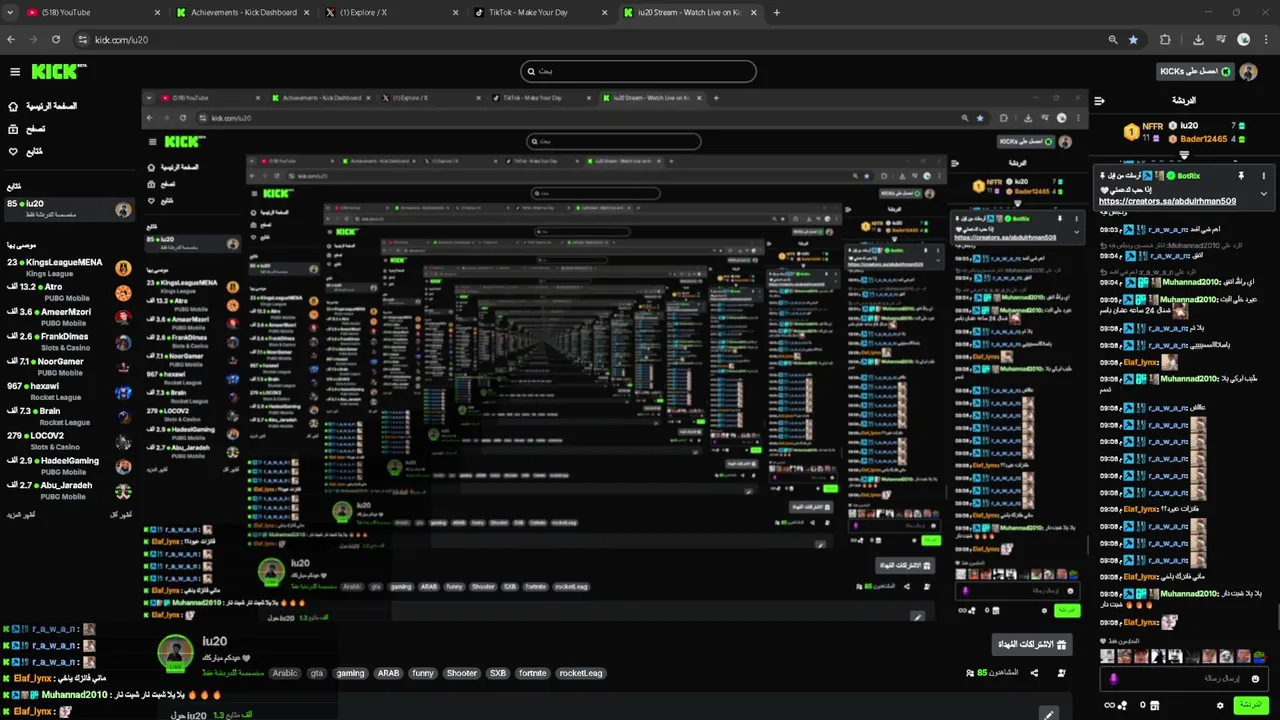Open the KingsLeagueMENA recommended channel
The width and height of the screenshot is (1280, 720).
pos(68,267)
